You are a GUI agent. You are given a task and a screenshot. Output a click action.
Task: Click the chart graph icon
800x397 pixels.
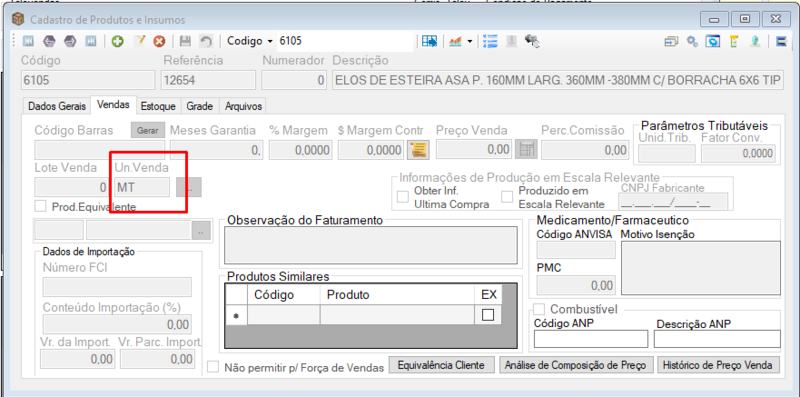click(456, 41)
